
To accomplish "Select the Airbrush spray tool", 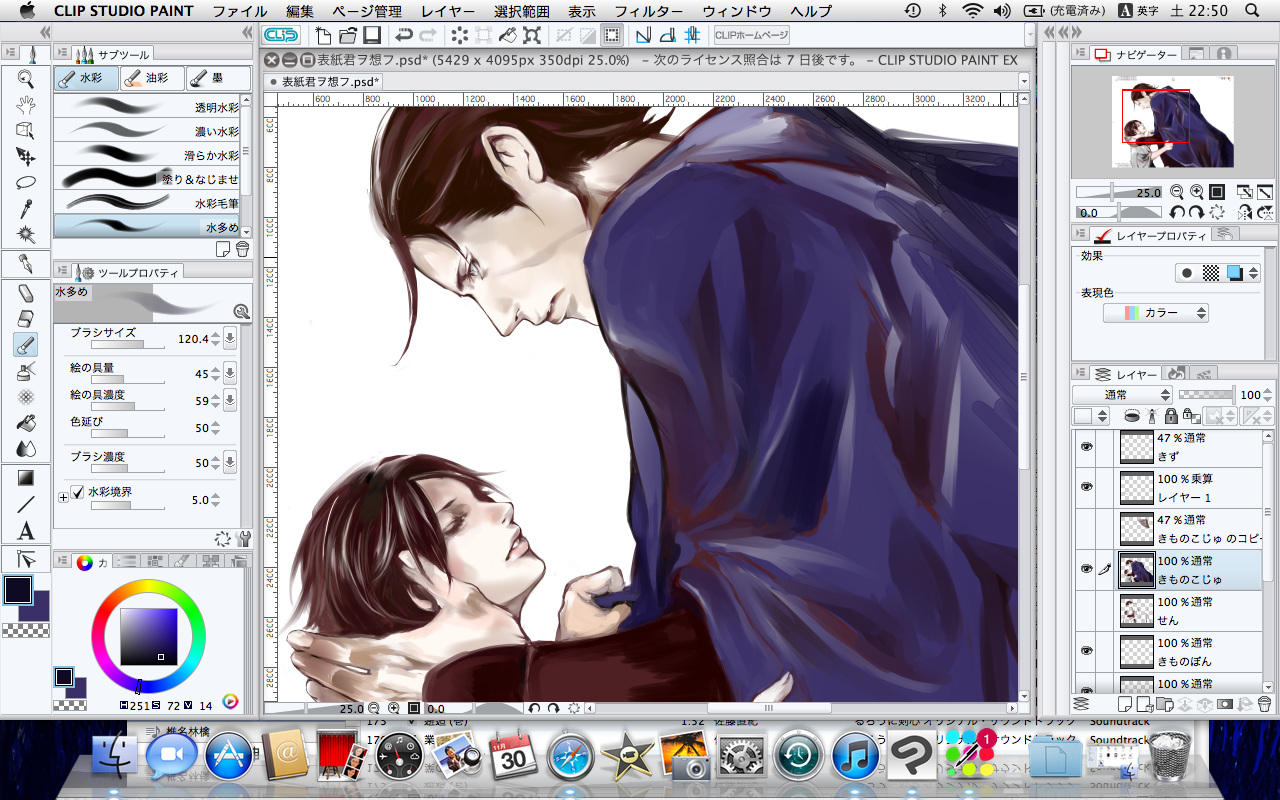I will (26, 371).
